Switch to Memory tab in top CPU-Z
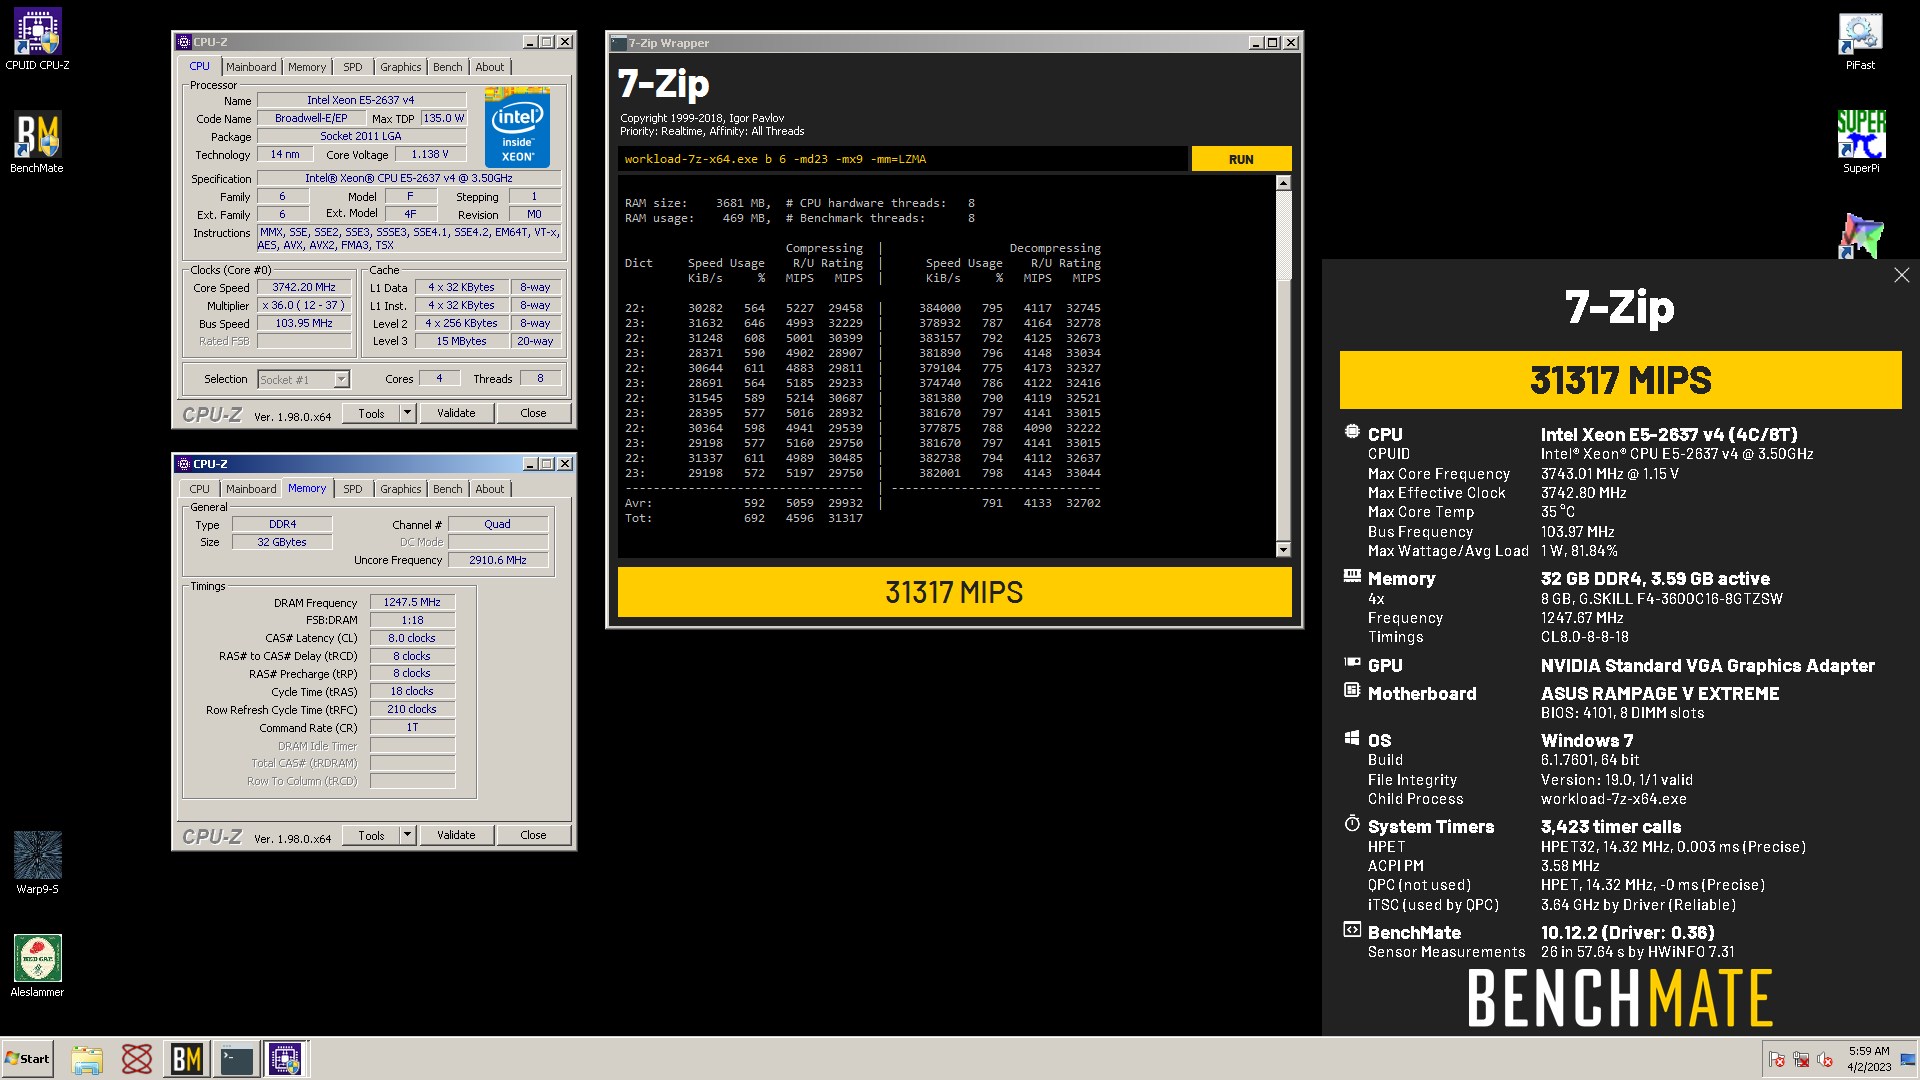The image size is (1920, 1080). [x=307, y=67]
